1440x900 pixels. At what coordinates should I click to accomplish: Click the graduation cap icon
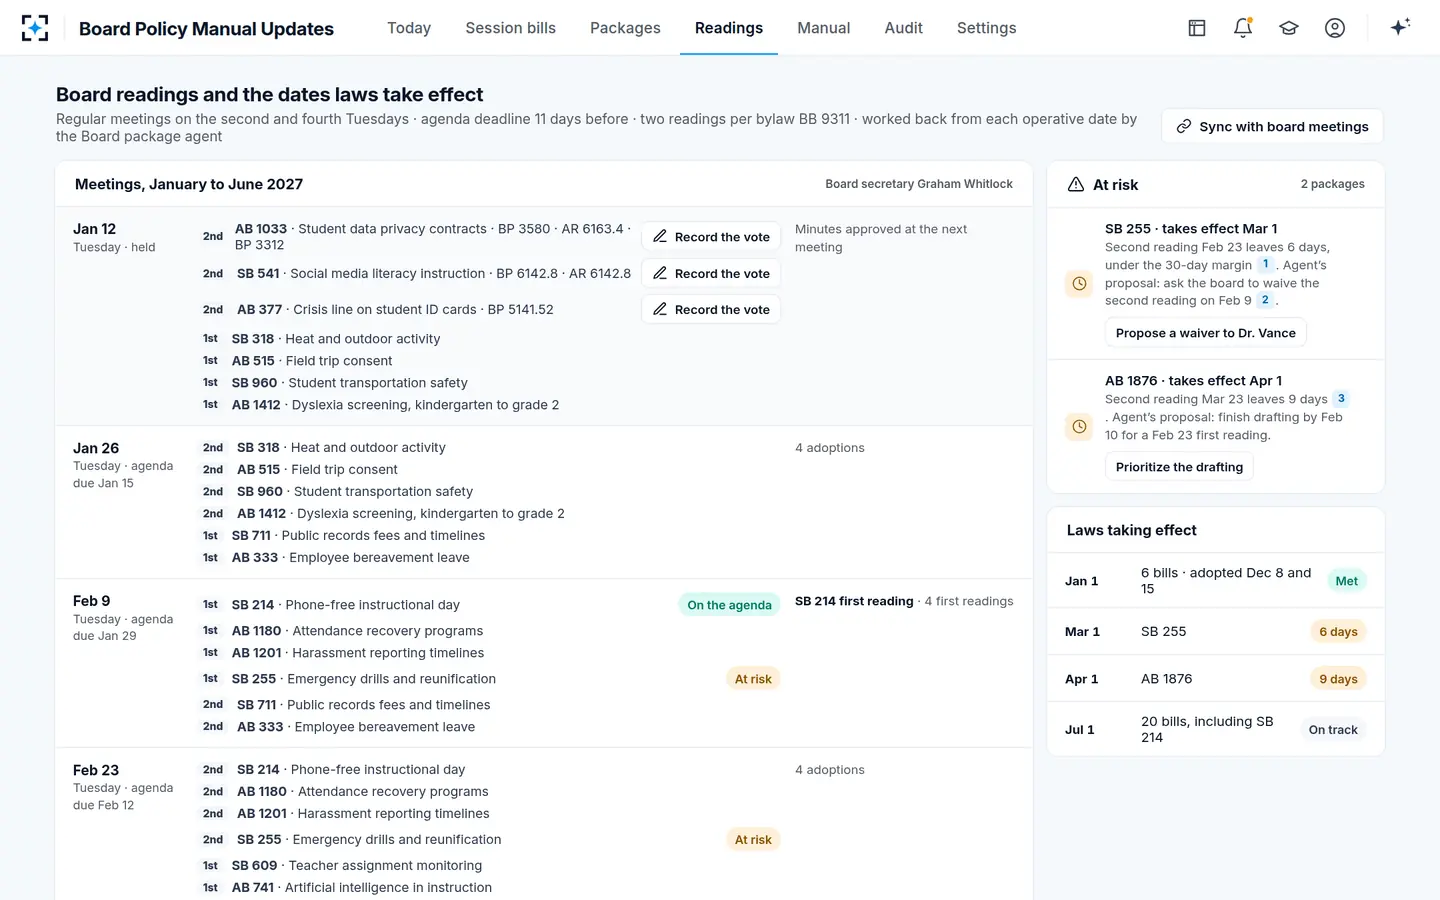(1289, 28)
